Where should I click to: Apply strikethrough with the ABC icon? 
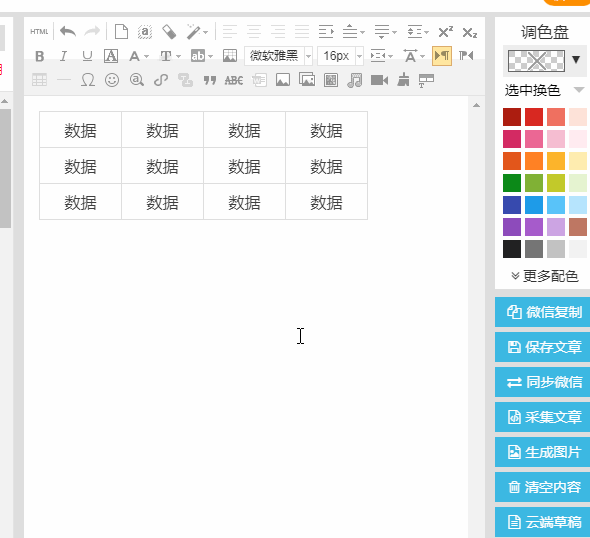tap(234, 80)
